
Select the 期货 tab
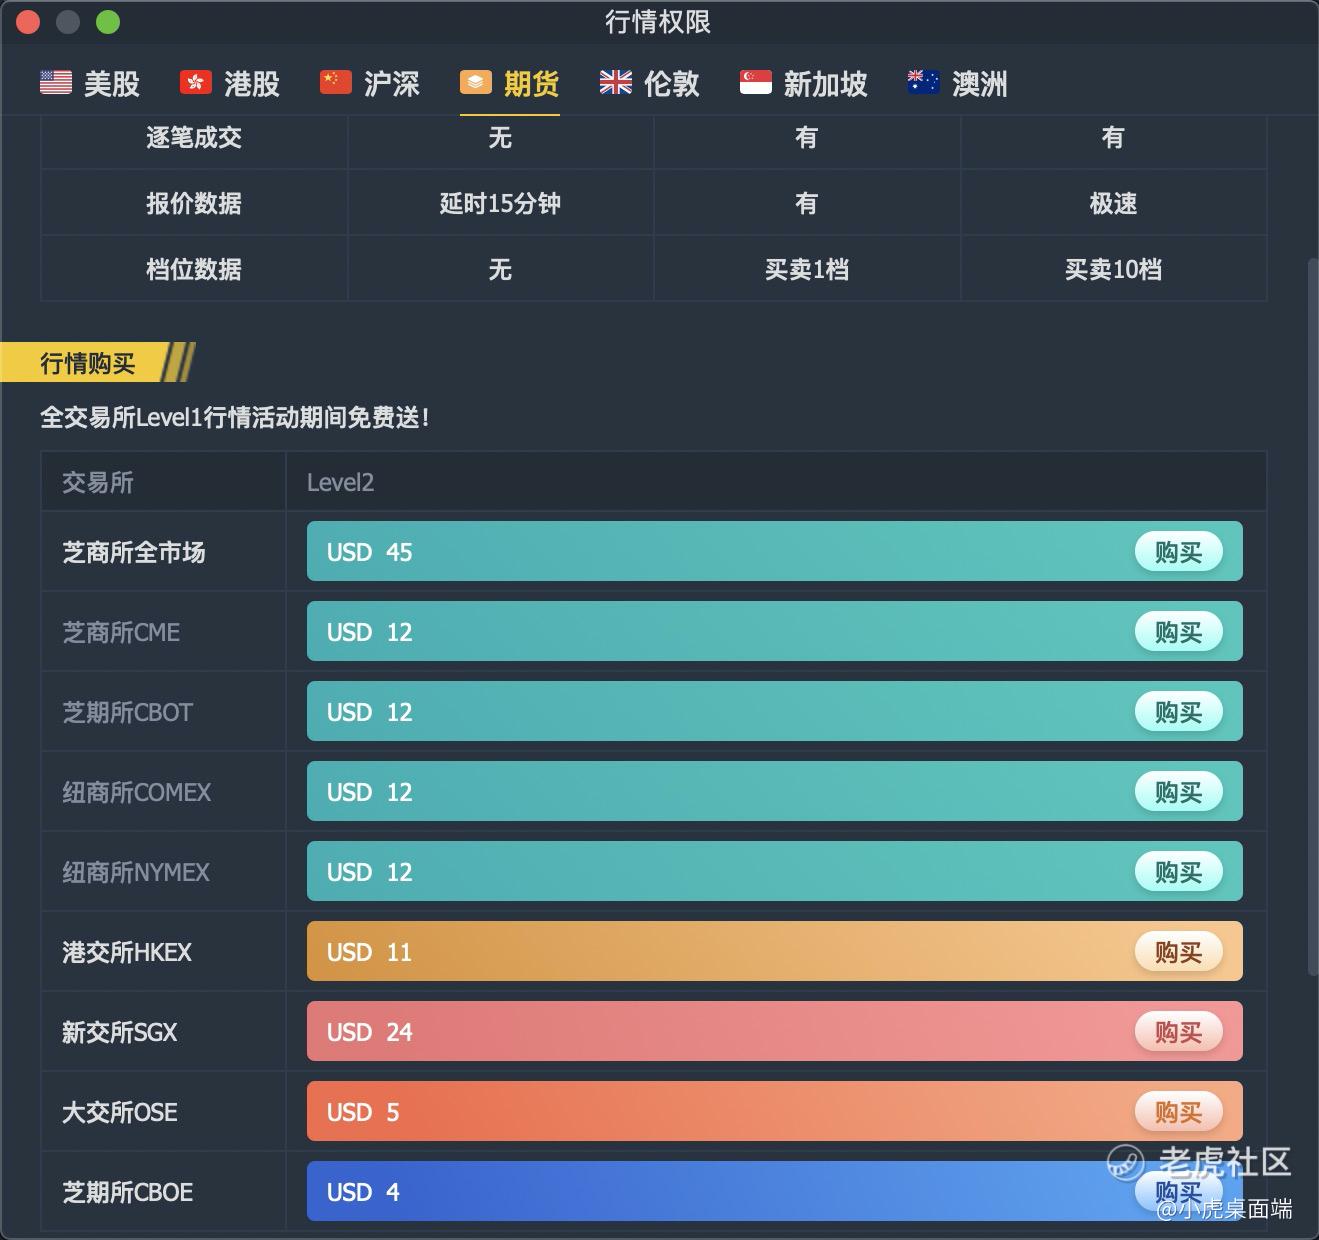tap(509, 83)
